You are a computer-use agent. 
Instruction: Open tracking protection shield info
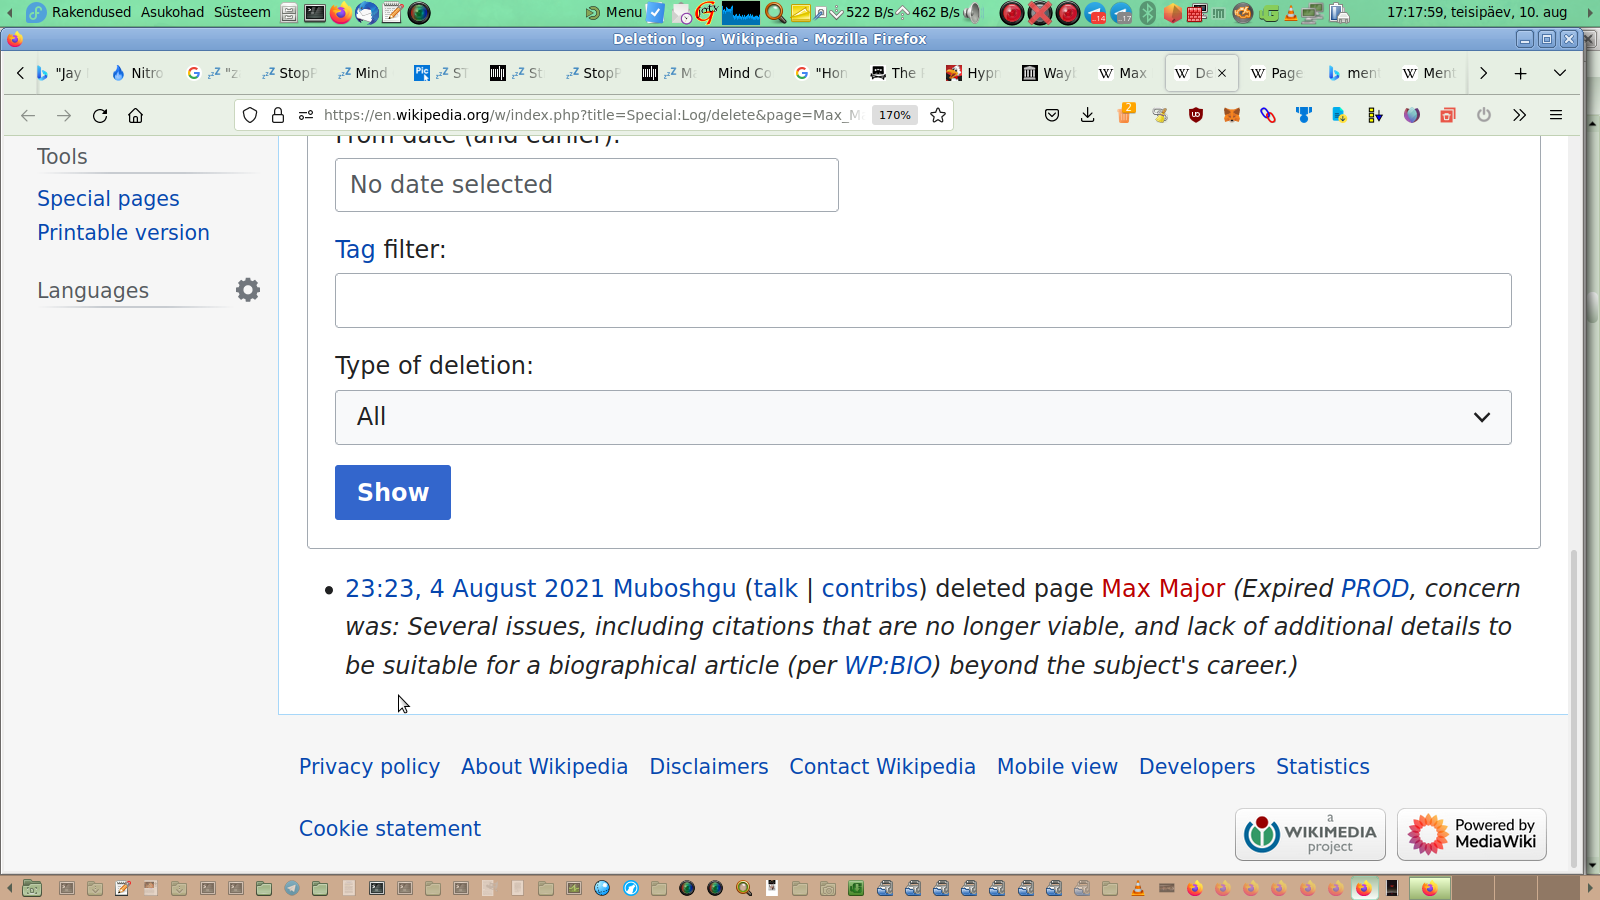[x=250, y=115]
